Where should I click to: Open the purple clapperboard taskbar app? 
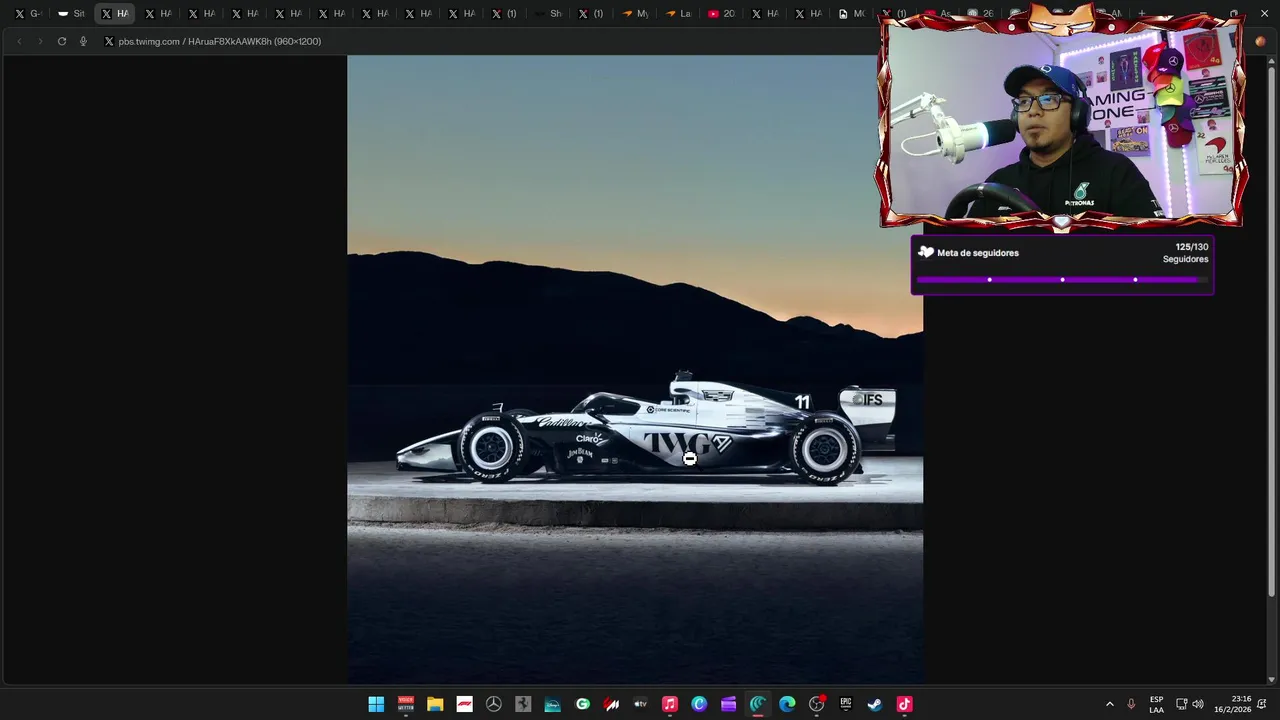(x=728, y=704)
